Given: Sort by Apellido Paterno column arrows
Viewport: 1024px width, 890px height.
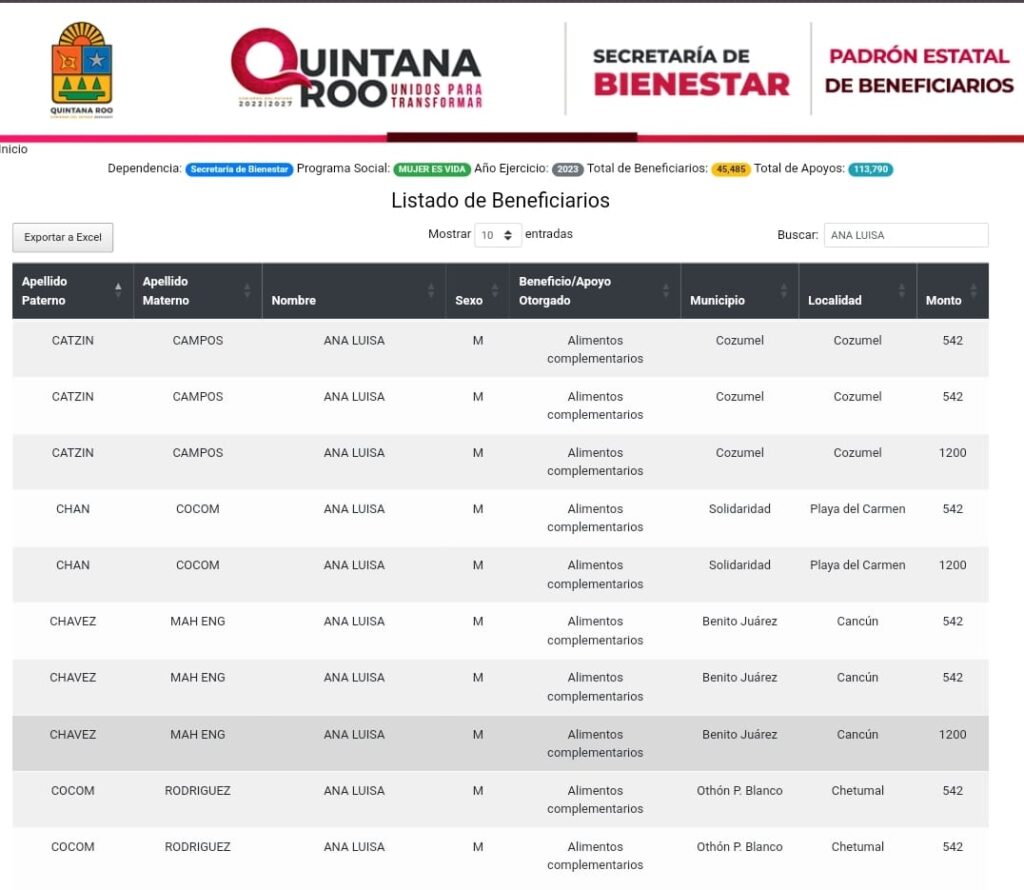Looking at the screenshot, I should coord(118,291).
